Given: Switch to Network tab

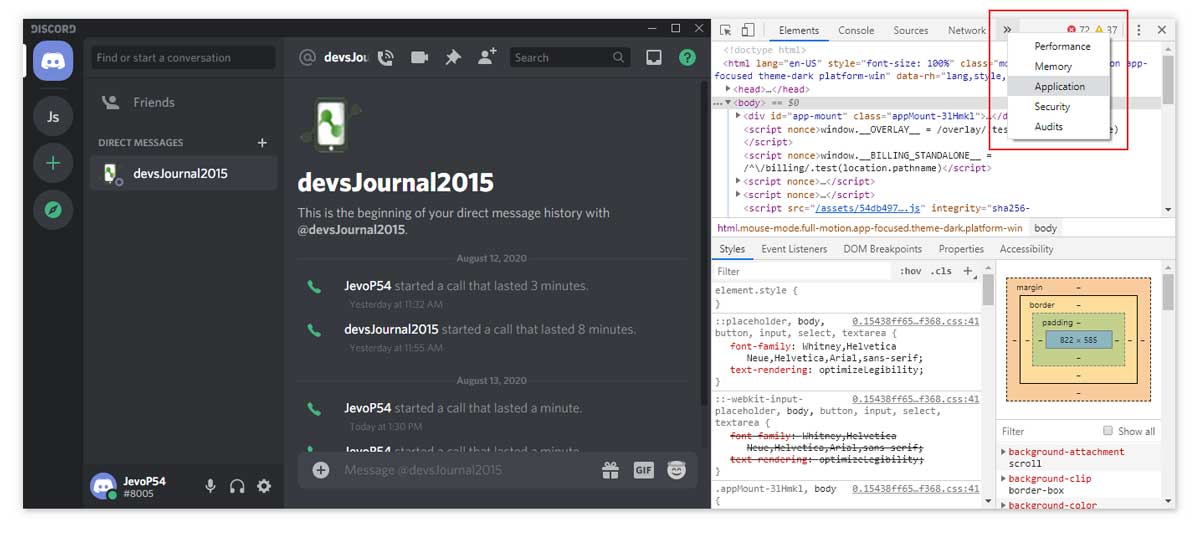Looking at the screenshot, I should [x=966, y=30].
